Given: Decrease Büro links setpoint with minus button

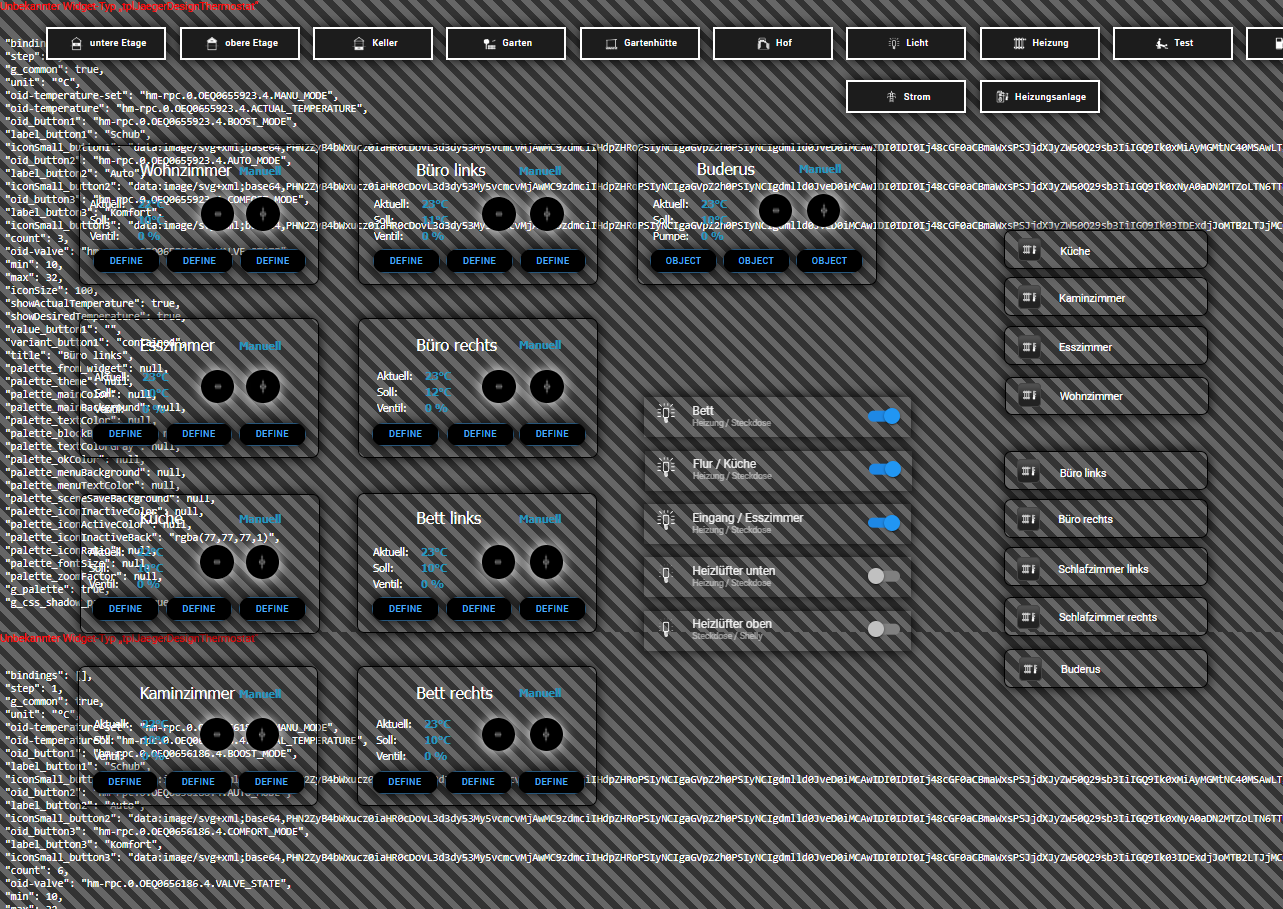Looking at the screenshot, I should click(x=499, y=213).
